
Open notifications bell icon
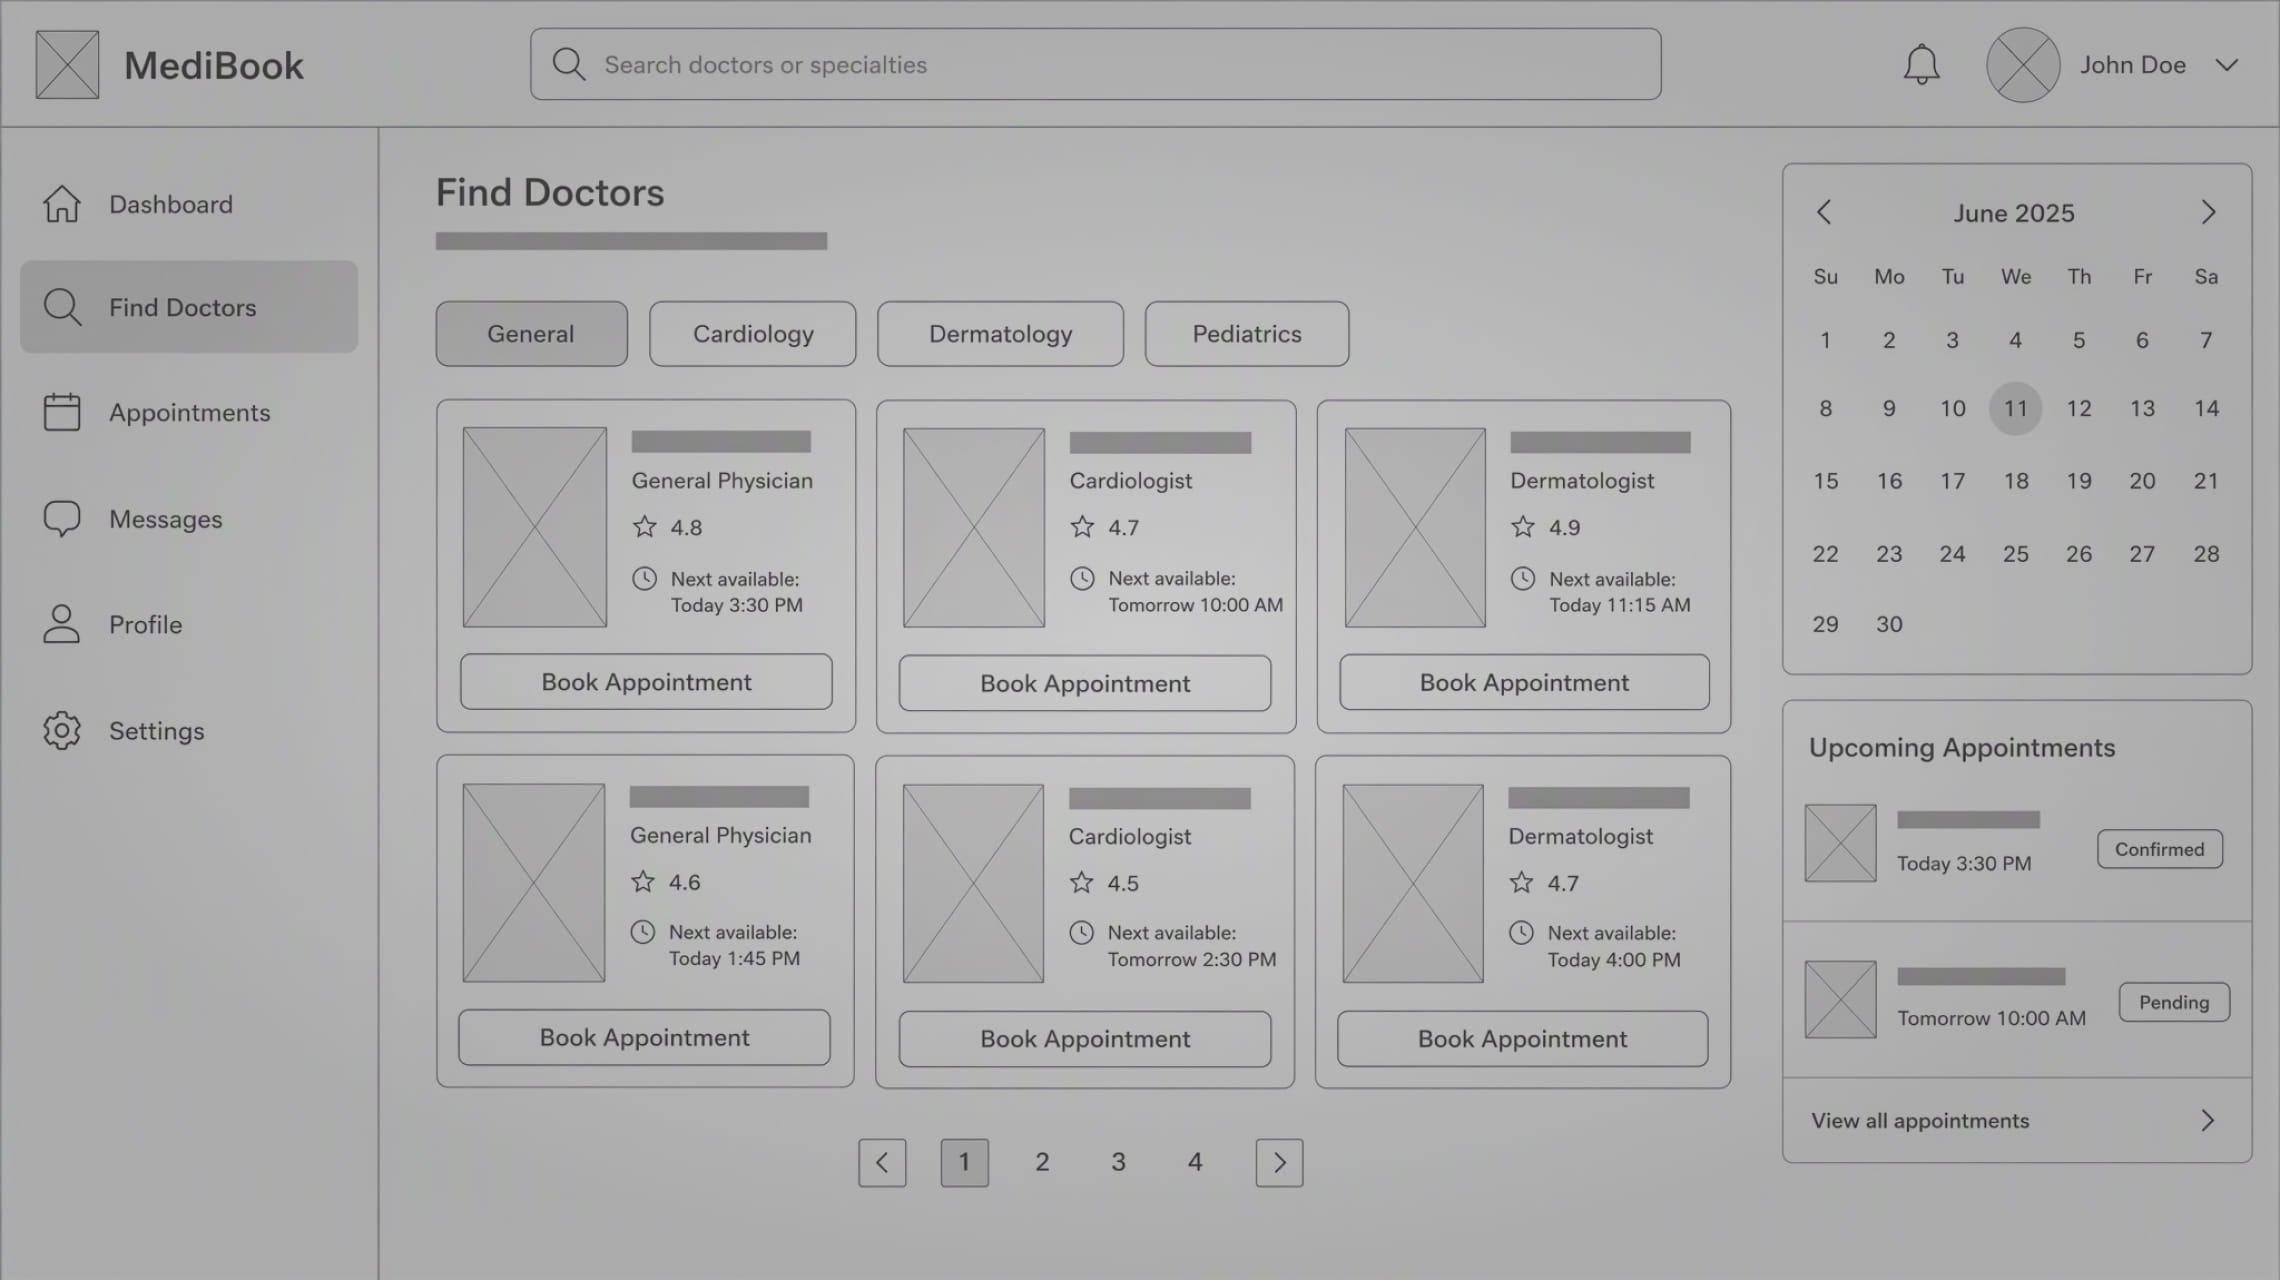(1921, 65)
